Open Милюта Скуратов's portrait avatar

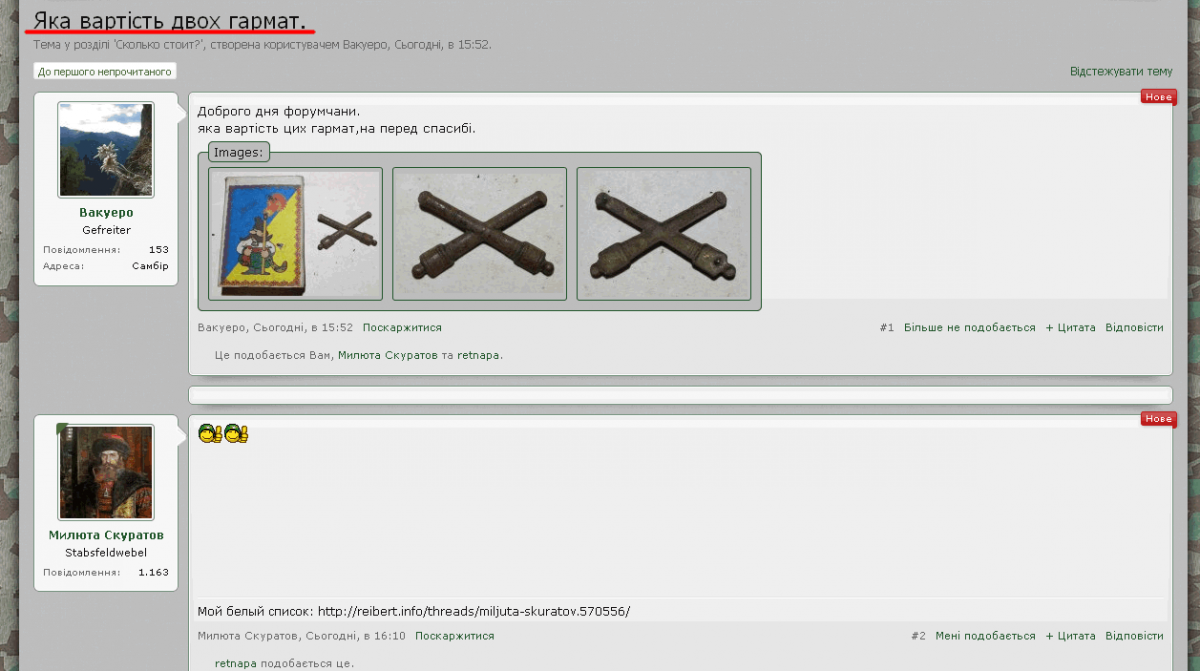click(x=106, y=472)
